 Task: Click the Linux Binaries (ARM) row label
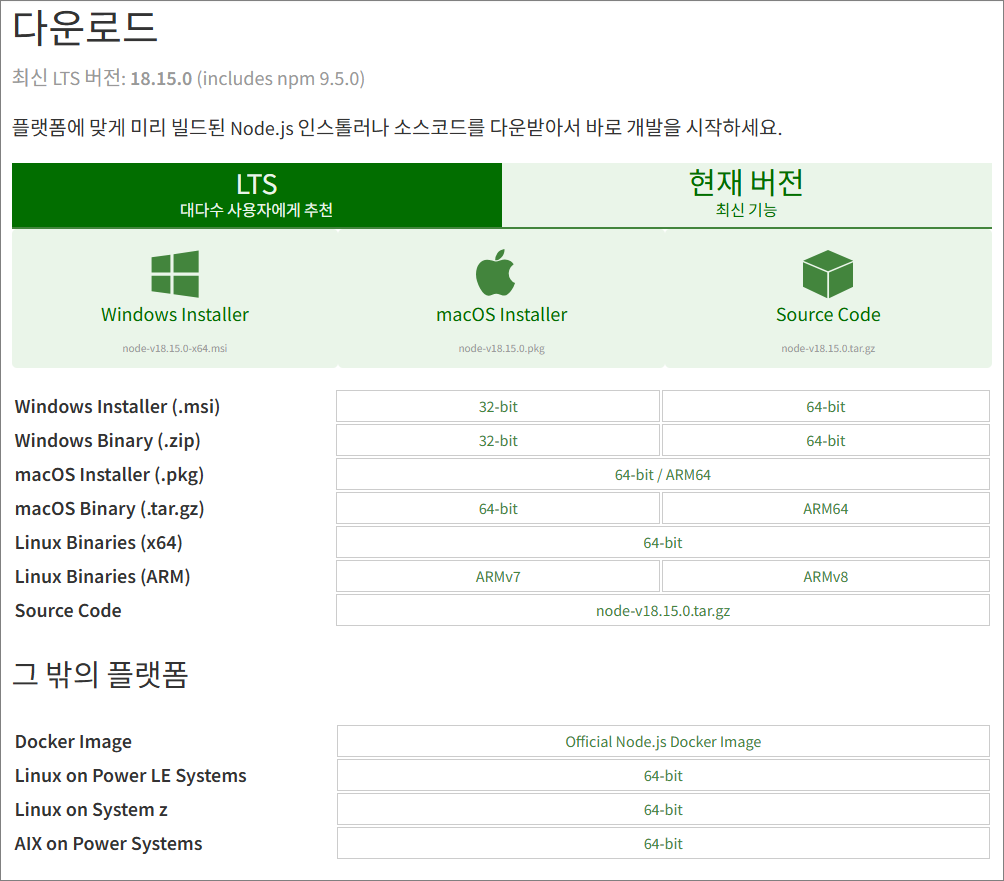pos(102,576)
